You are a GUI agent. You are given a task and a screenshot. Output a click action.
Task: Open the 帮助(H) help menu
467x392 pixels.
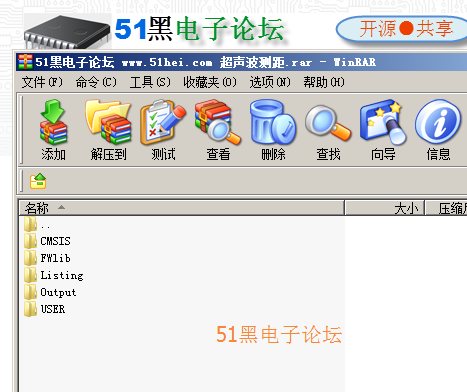coord(324,82)
